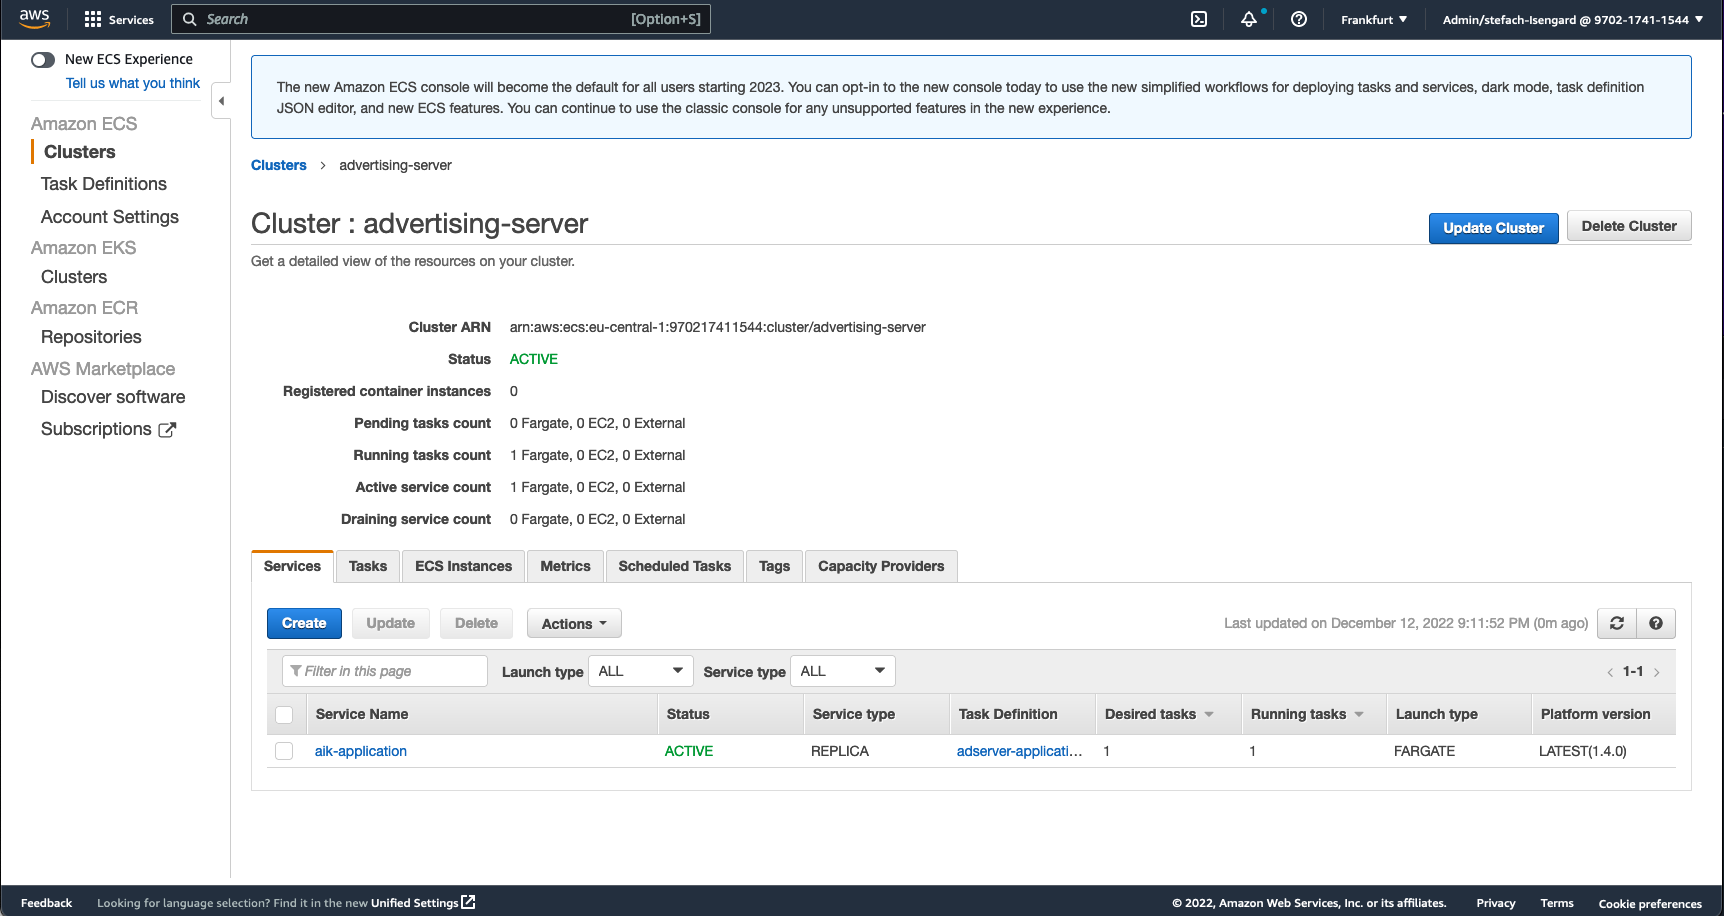Open the Unified Settings link
Viewport: 1724px width, 916px height.
click(x=414, y=903)
